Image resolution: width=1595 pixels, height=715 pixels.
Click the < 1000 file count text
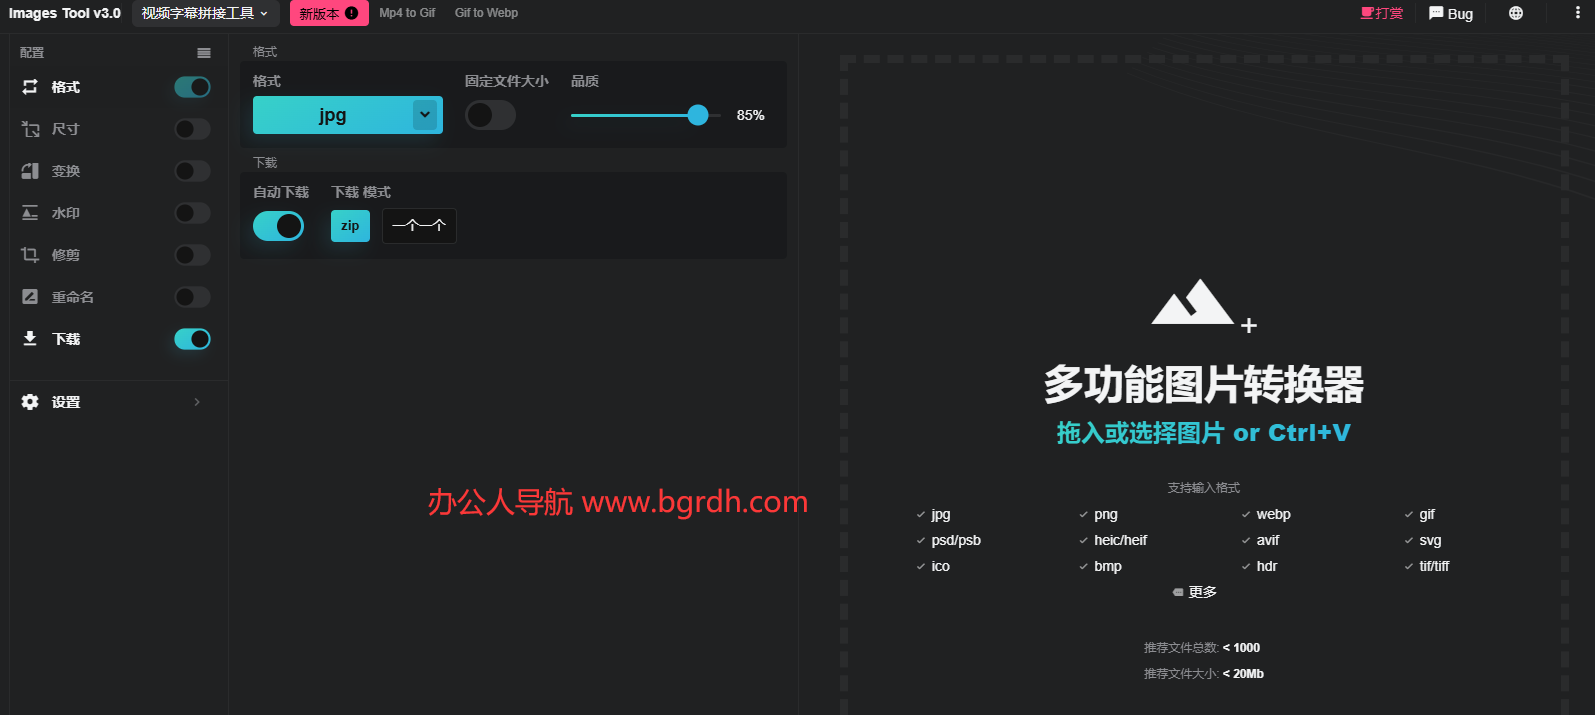pos(1241,648)
